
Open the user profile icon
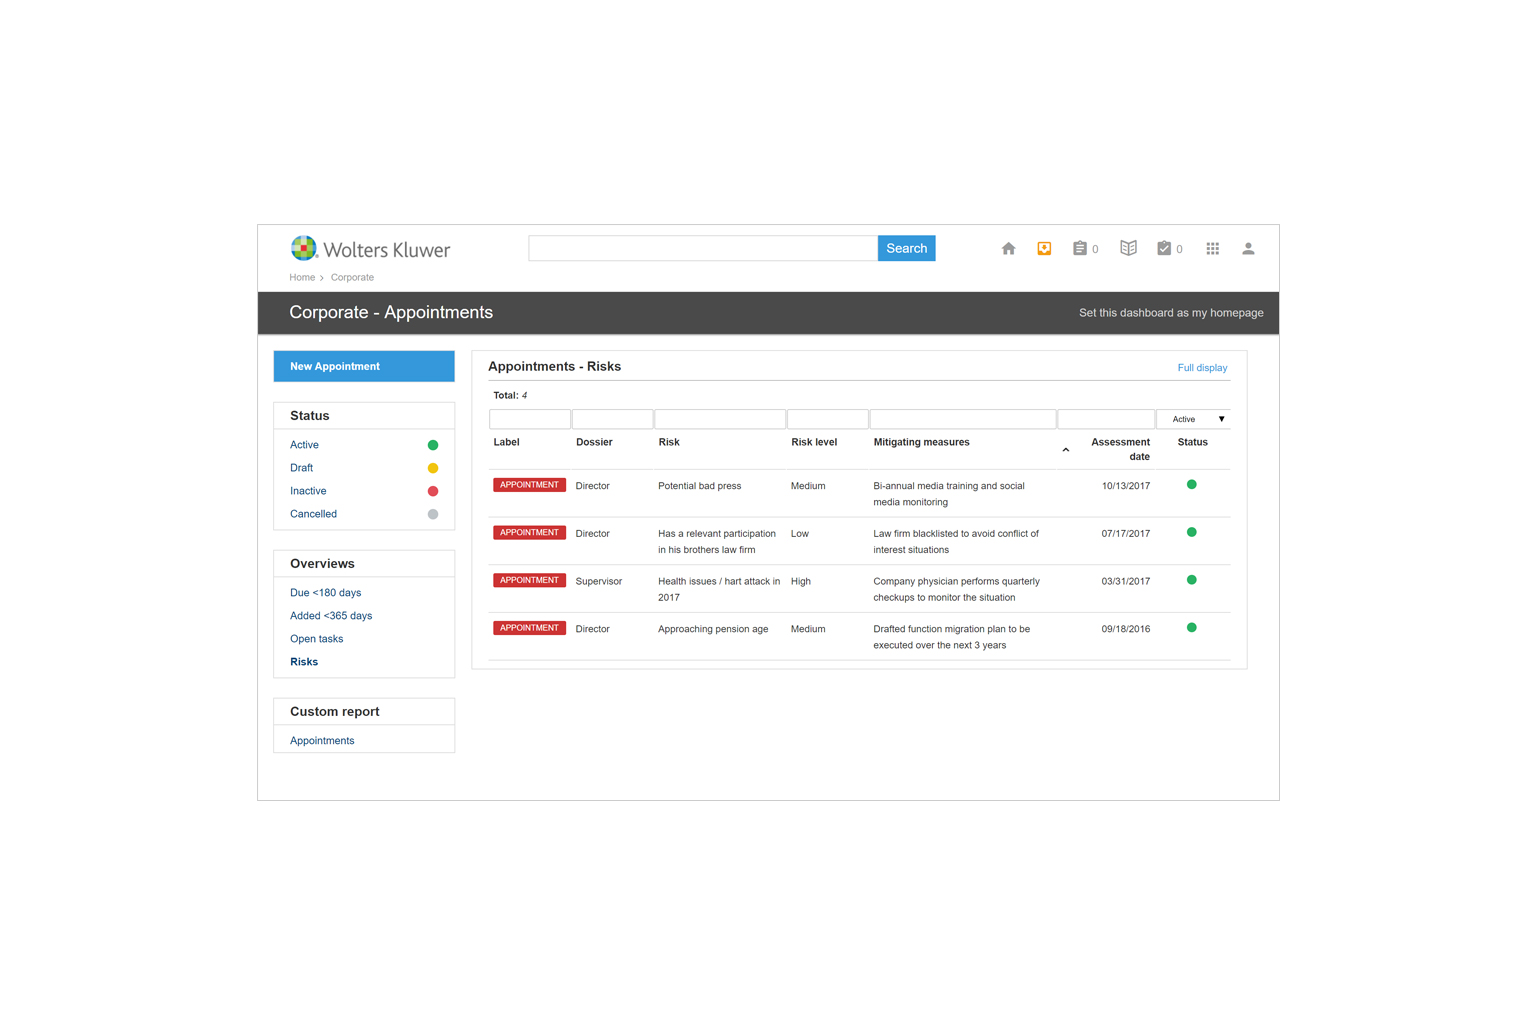(1248, 249)
